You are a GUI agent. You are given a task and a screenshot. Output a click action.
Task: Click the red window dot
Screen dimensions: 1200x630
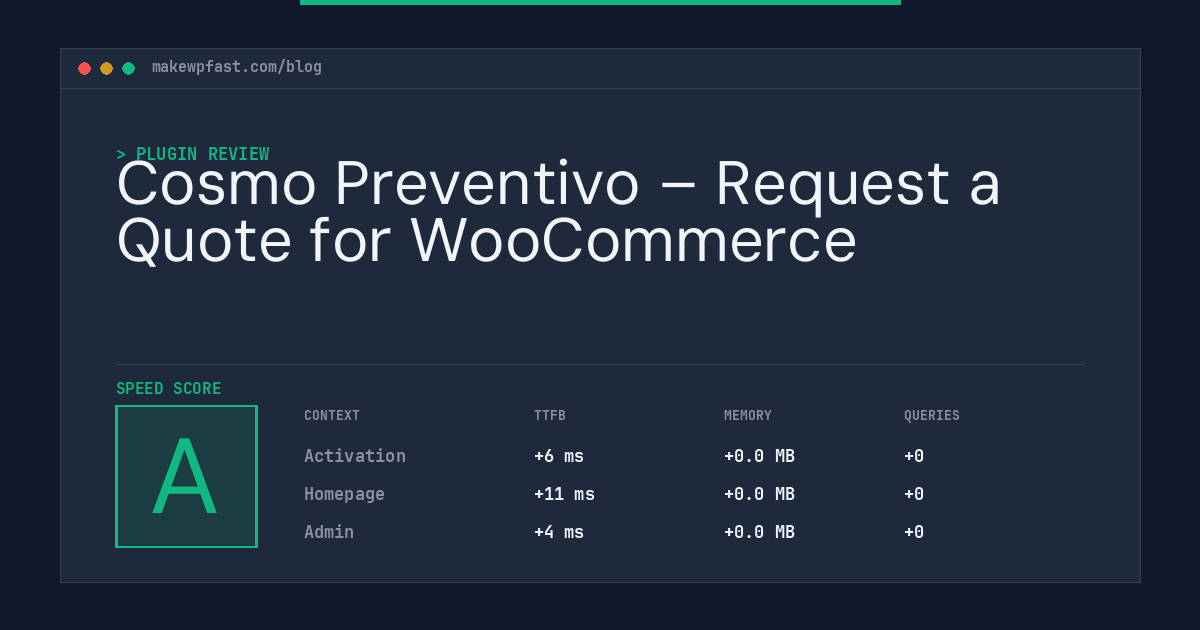(x=84, y=68)
